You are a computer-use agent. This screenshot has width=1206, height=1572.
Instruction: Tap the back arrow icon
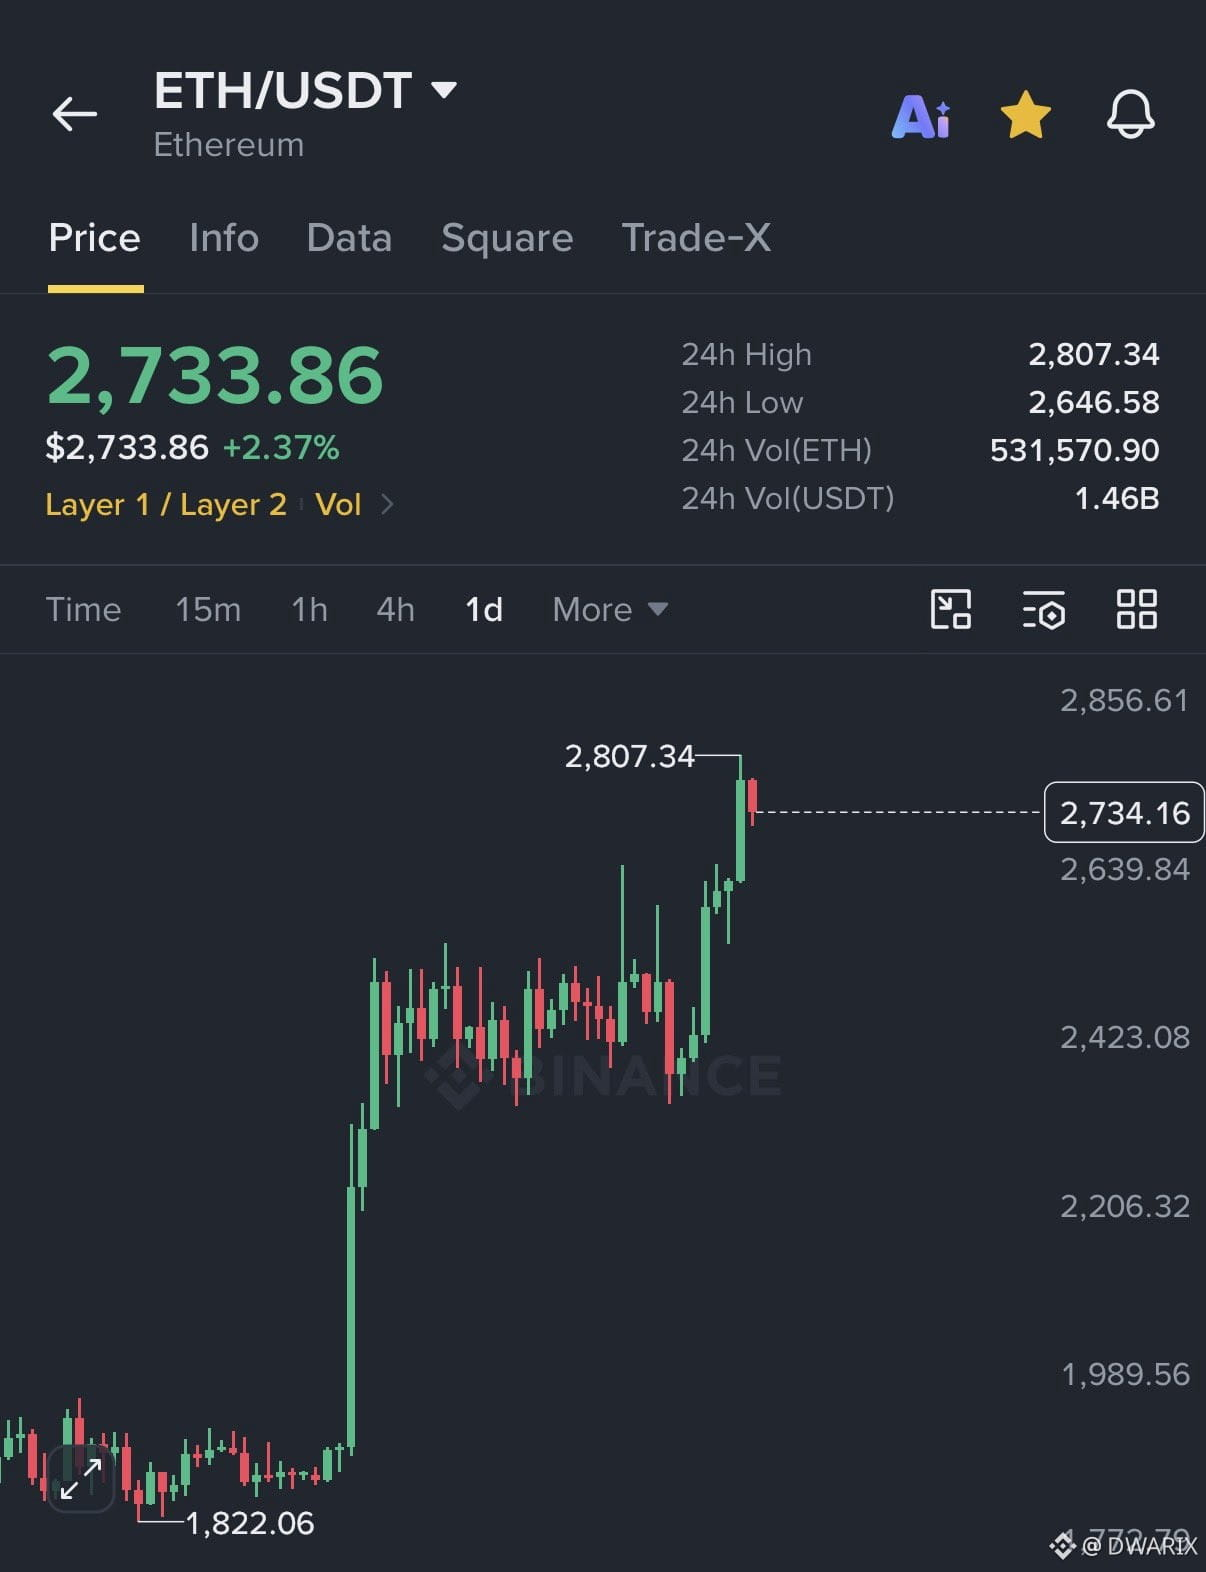click(x=75, y=114)
